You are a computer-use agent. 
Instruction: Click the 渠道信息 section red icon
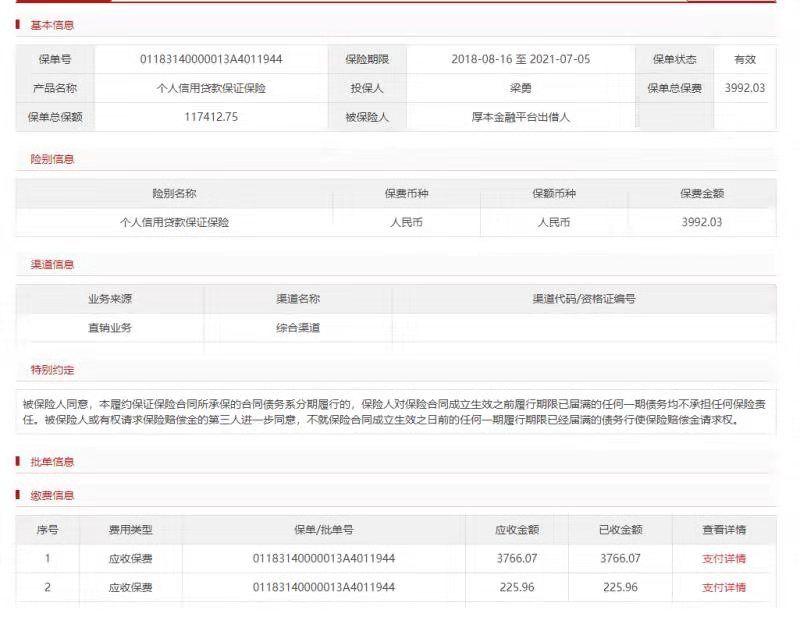(20, 264)
